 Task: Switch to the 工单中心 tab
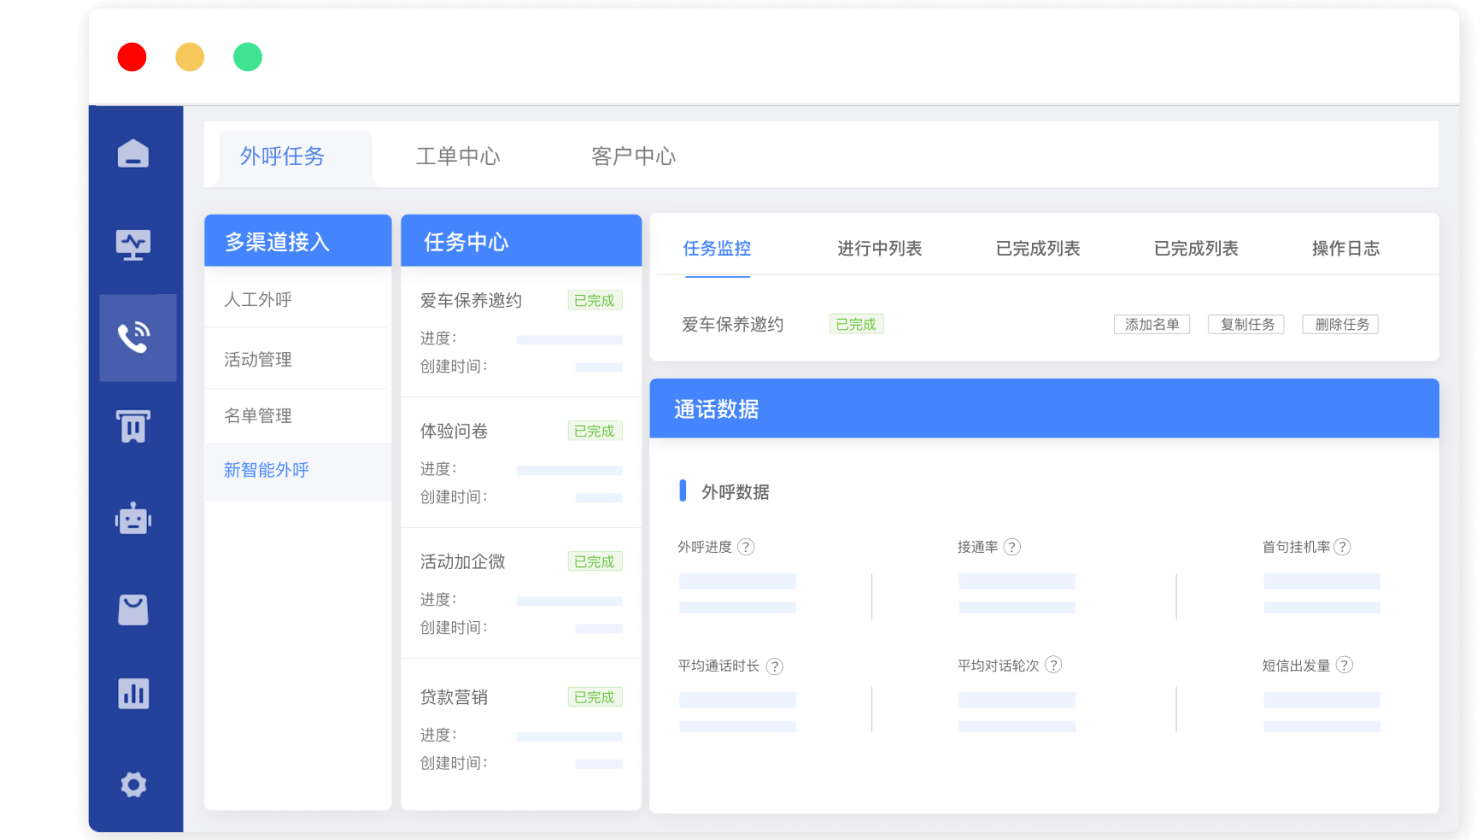click(458, 156)
